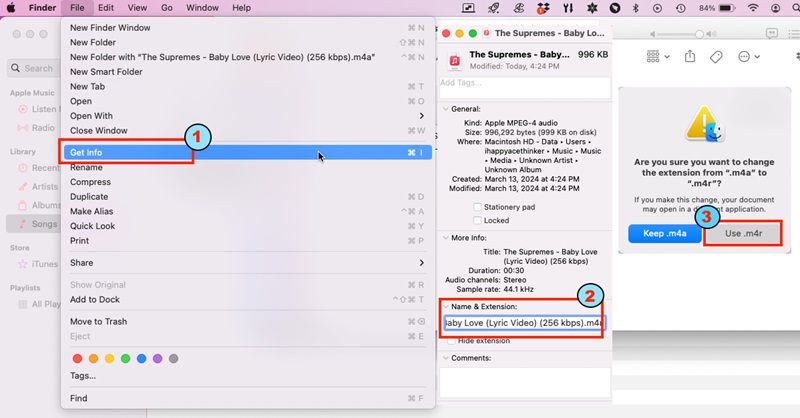
Task: Toggle the Hide extension checkbox
Action: click(x=451, y=341)
